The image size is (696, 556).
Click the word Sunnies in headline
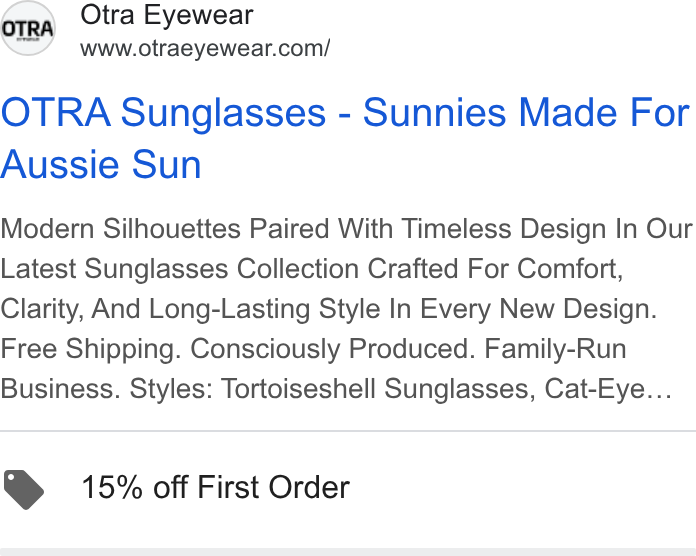click(x=435, y=112)
